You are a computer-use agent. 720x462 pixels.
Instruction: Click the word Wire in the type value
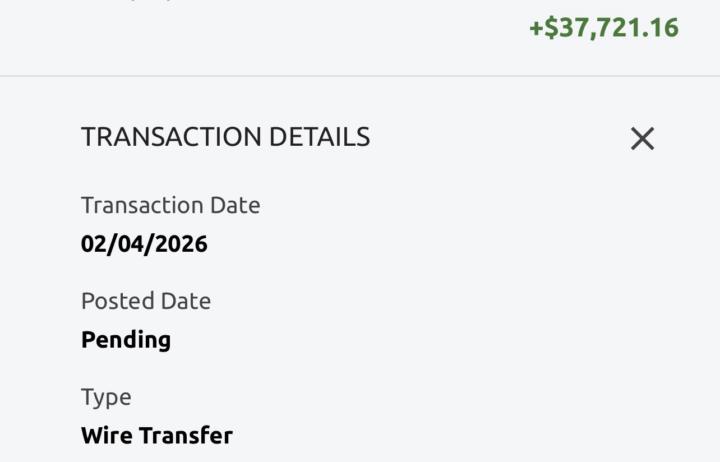point(106,436)
